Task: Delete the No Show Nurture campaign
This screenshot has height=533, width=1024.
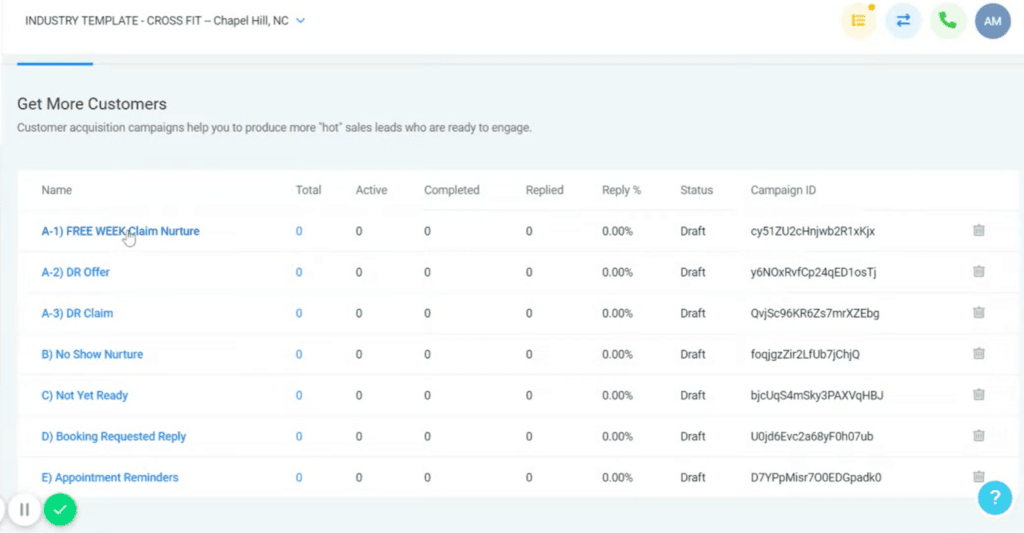Action: point(978,353)
